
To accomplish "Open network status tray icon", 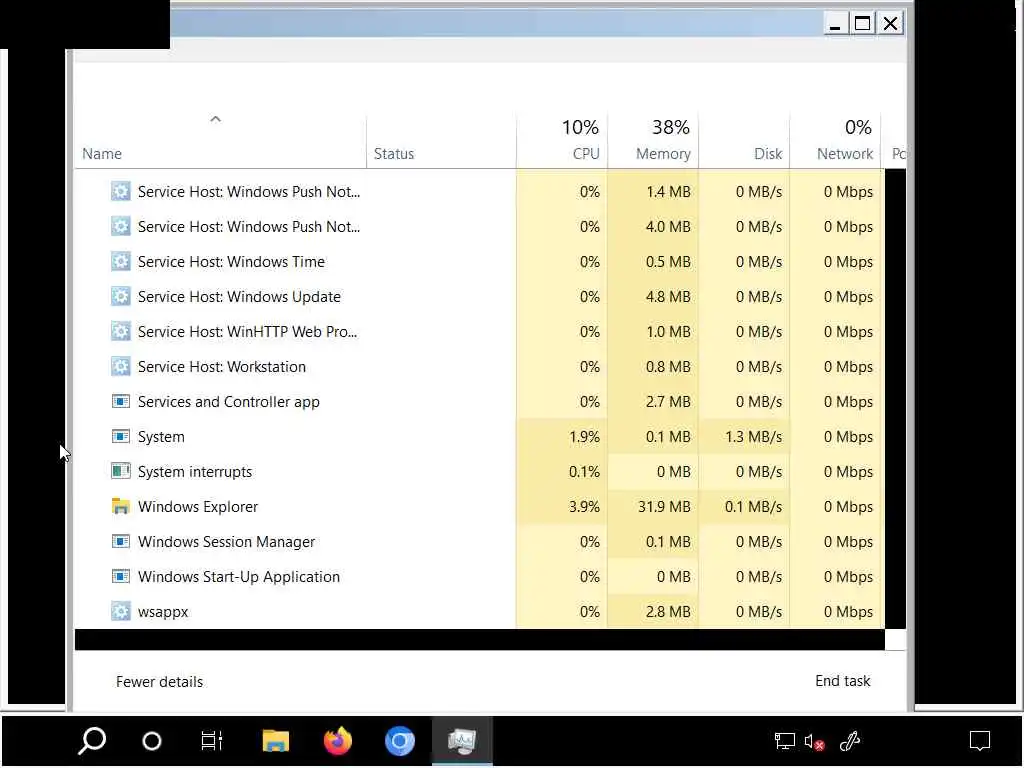I will point(784,741).
